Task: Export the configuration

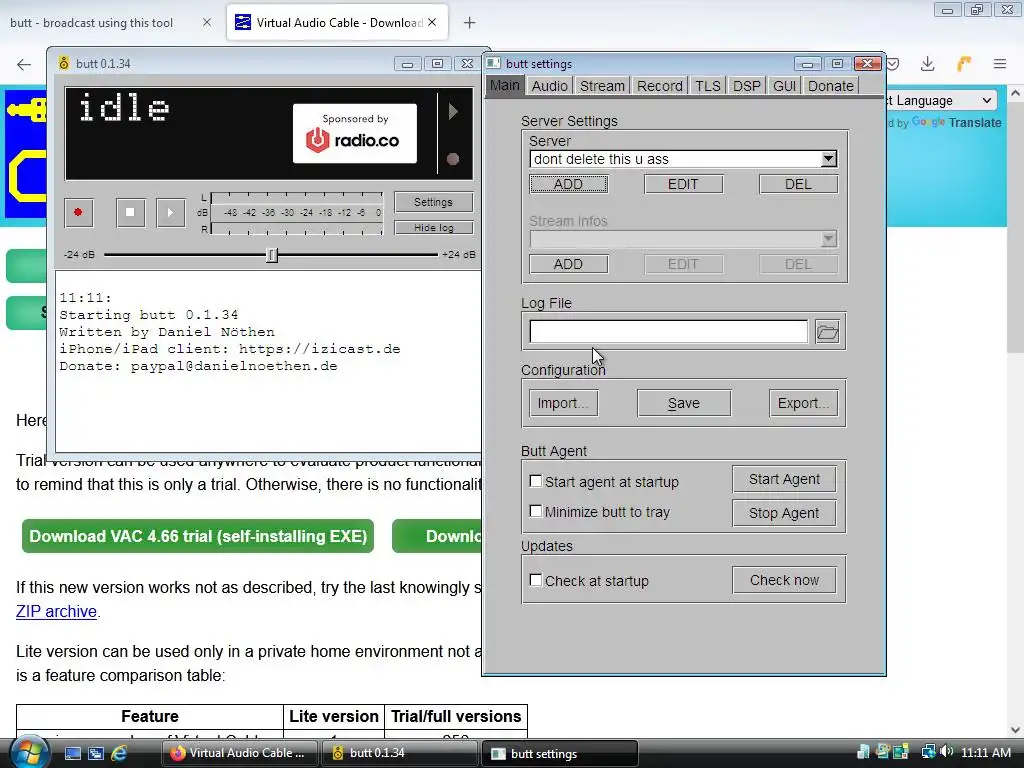Action: pos(803,403)
